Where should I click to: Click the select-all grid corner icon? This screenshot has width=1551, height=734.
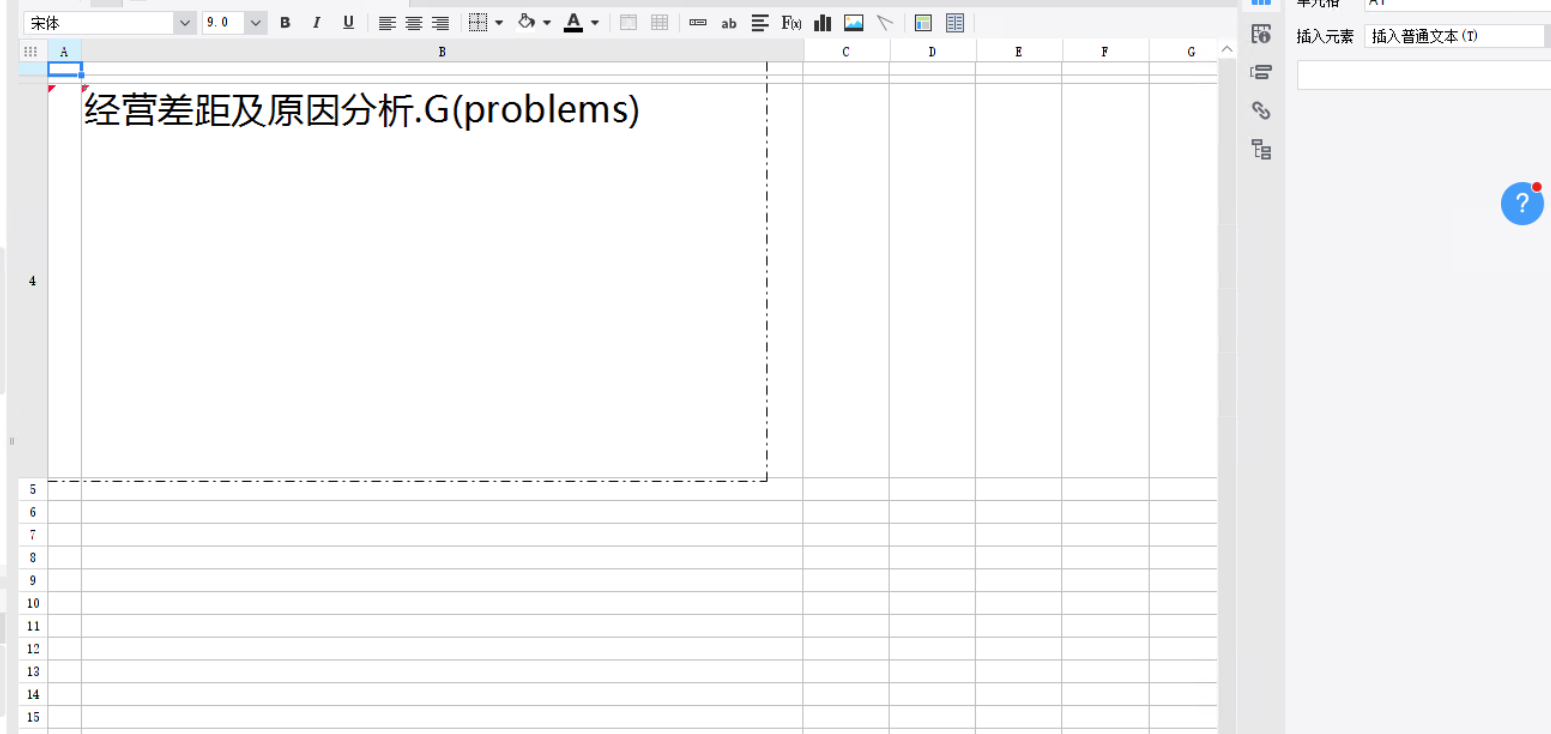pyautogui.click(x=31, y=51)
